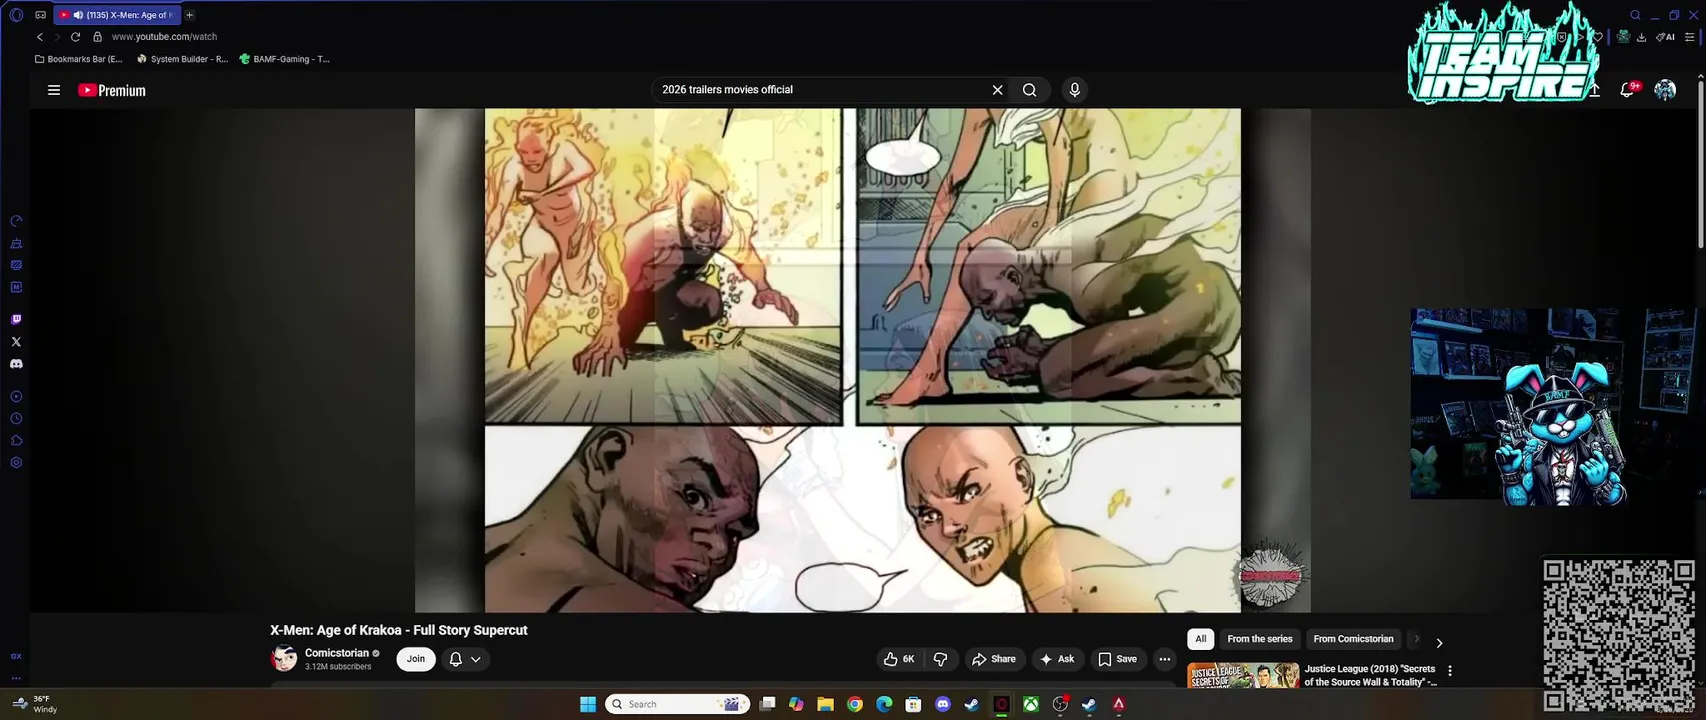The image size is (1706, 720).
Task: Open the Bookmarks Bar folder
Action: (x=78, y=59)
